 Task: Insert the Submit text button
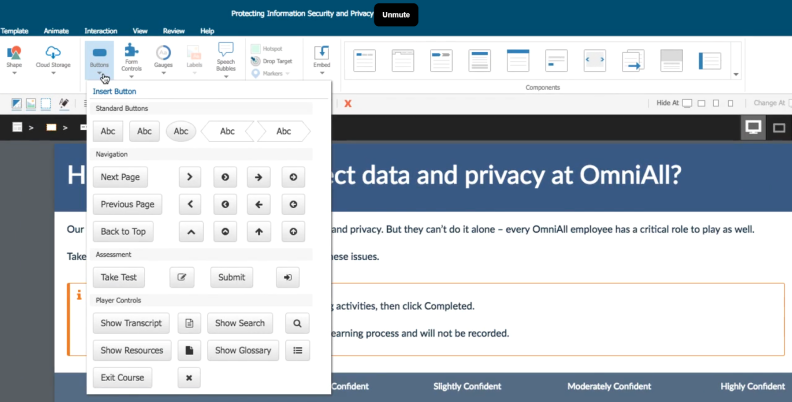[232, 277]
